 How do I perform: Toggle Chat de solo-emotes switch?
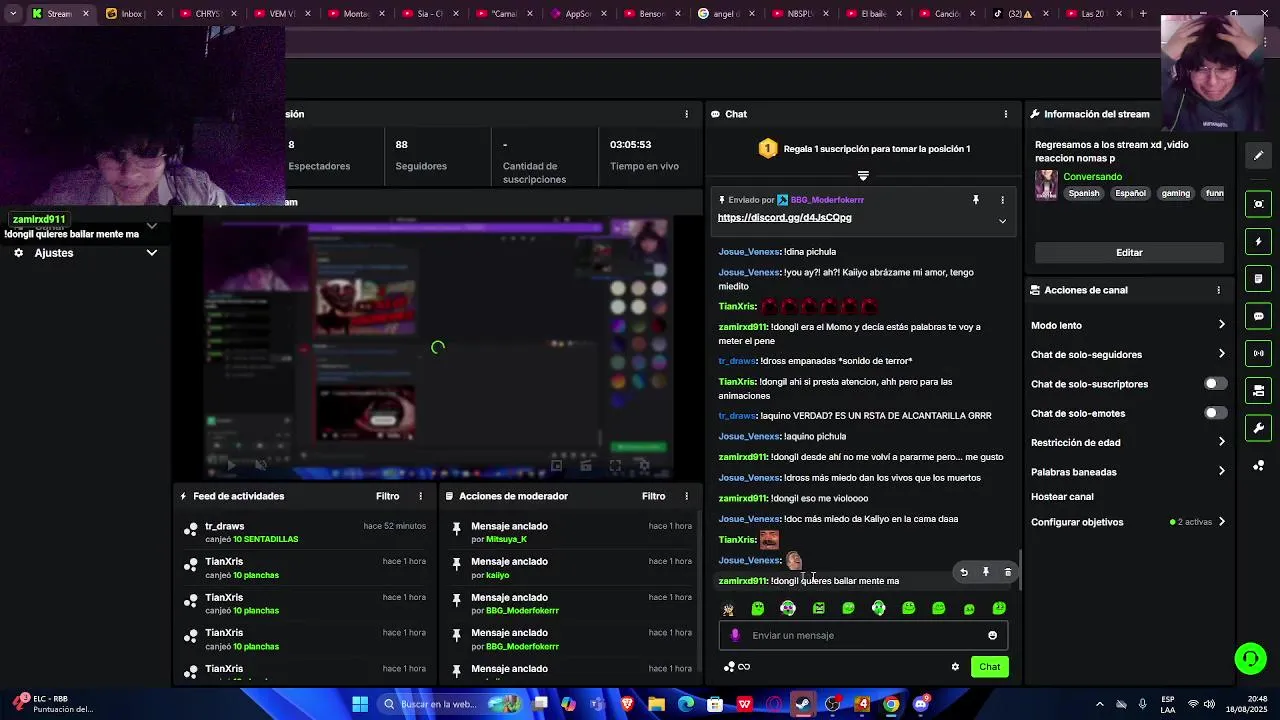click(1215, 413)
